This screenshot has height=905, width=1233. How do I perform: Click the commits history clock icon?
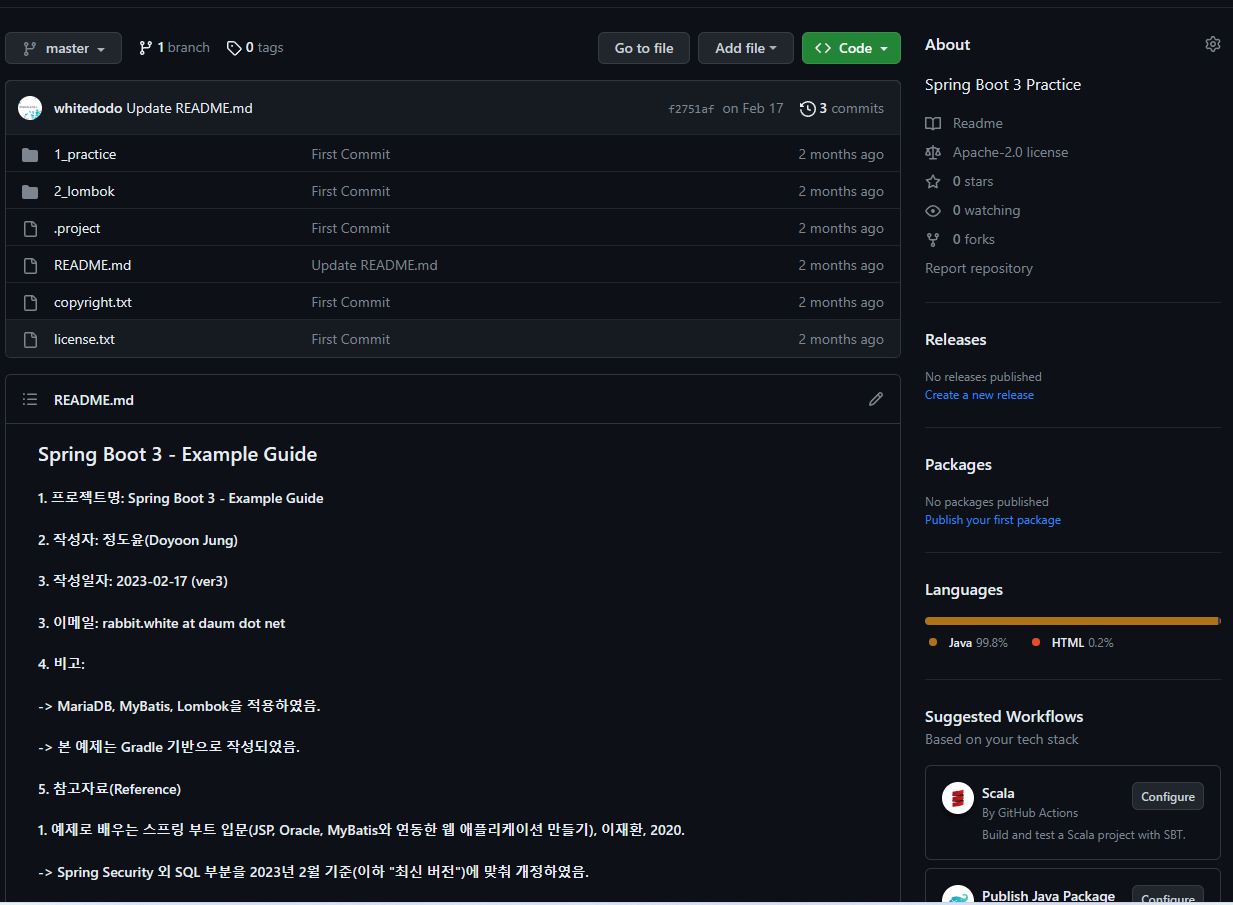pyautogui.click(x=808, y=108)
